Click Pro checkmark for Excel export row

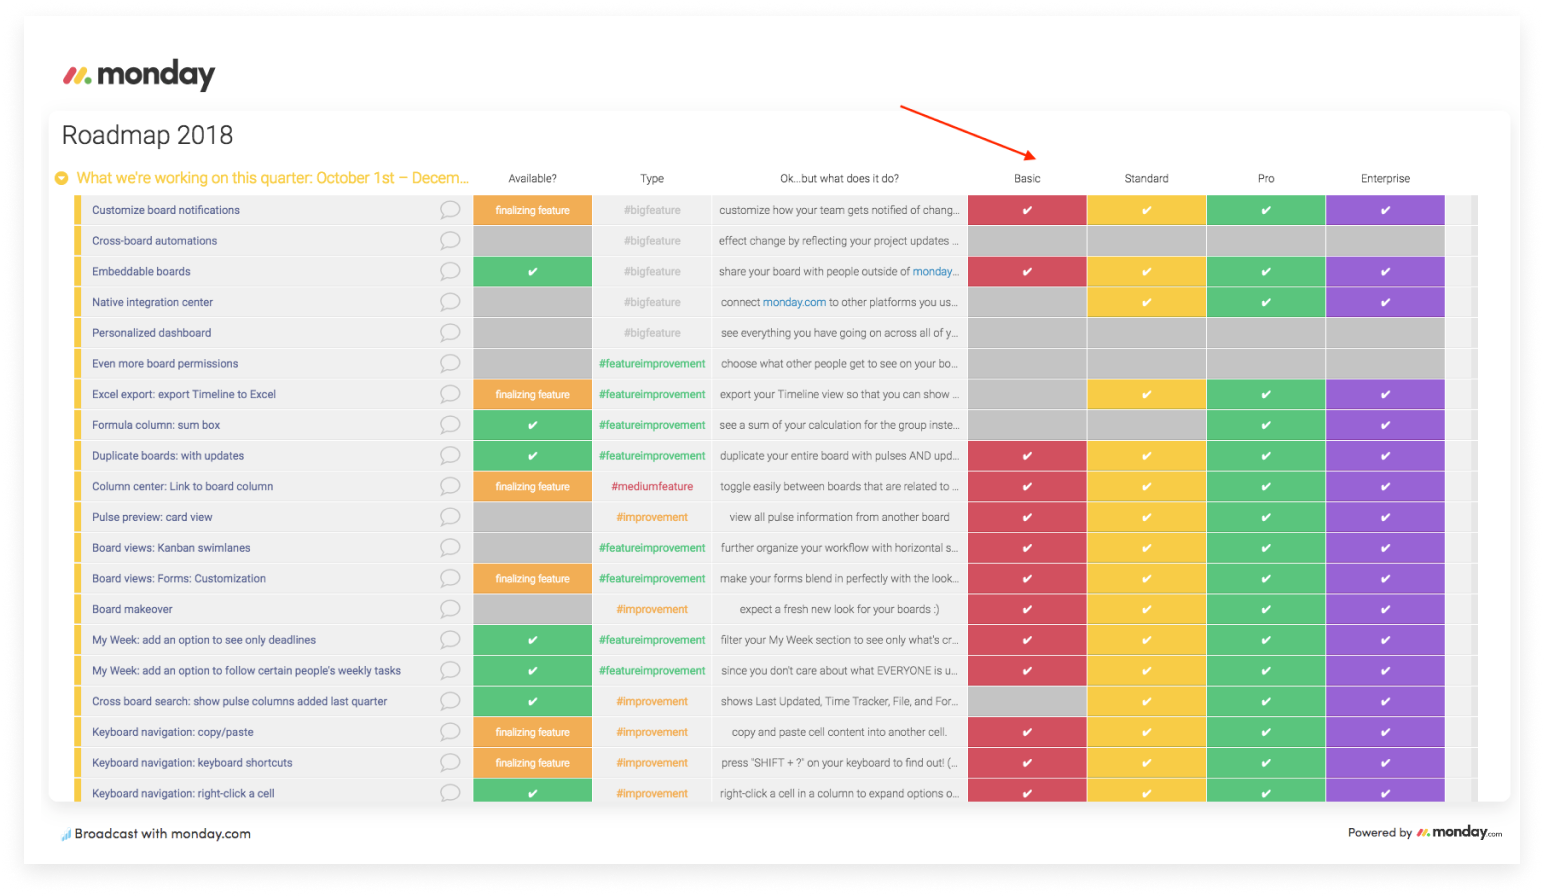(1266, 394)
